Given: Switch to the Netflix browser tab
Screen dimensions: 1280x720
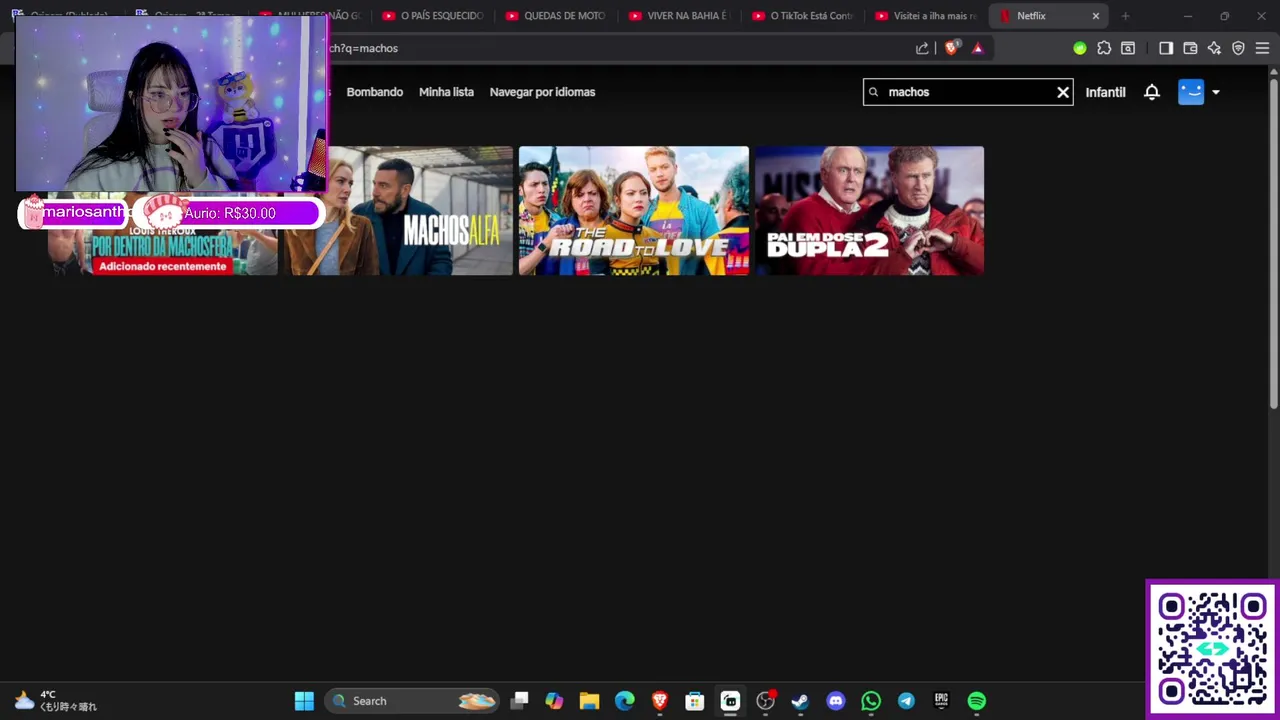Looking at the screenshot, I should click(1048, 16).
